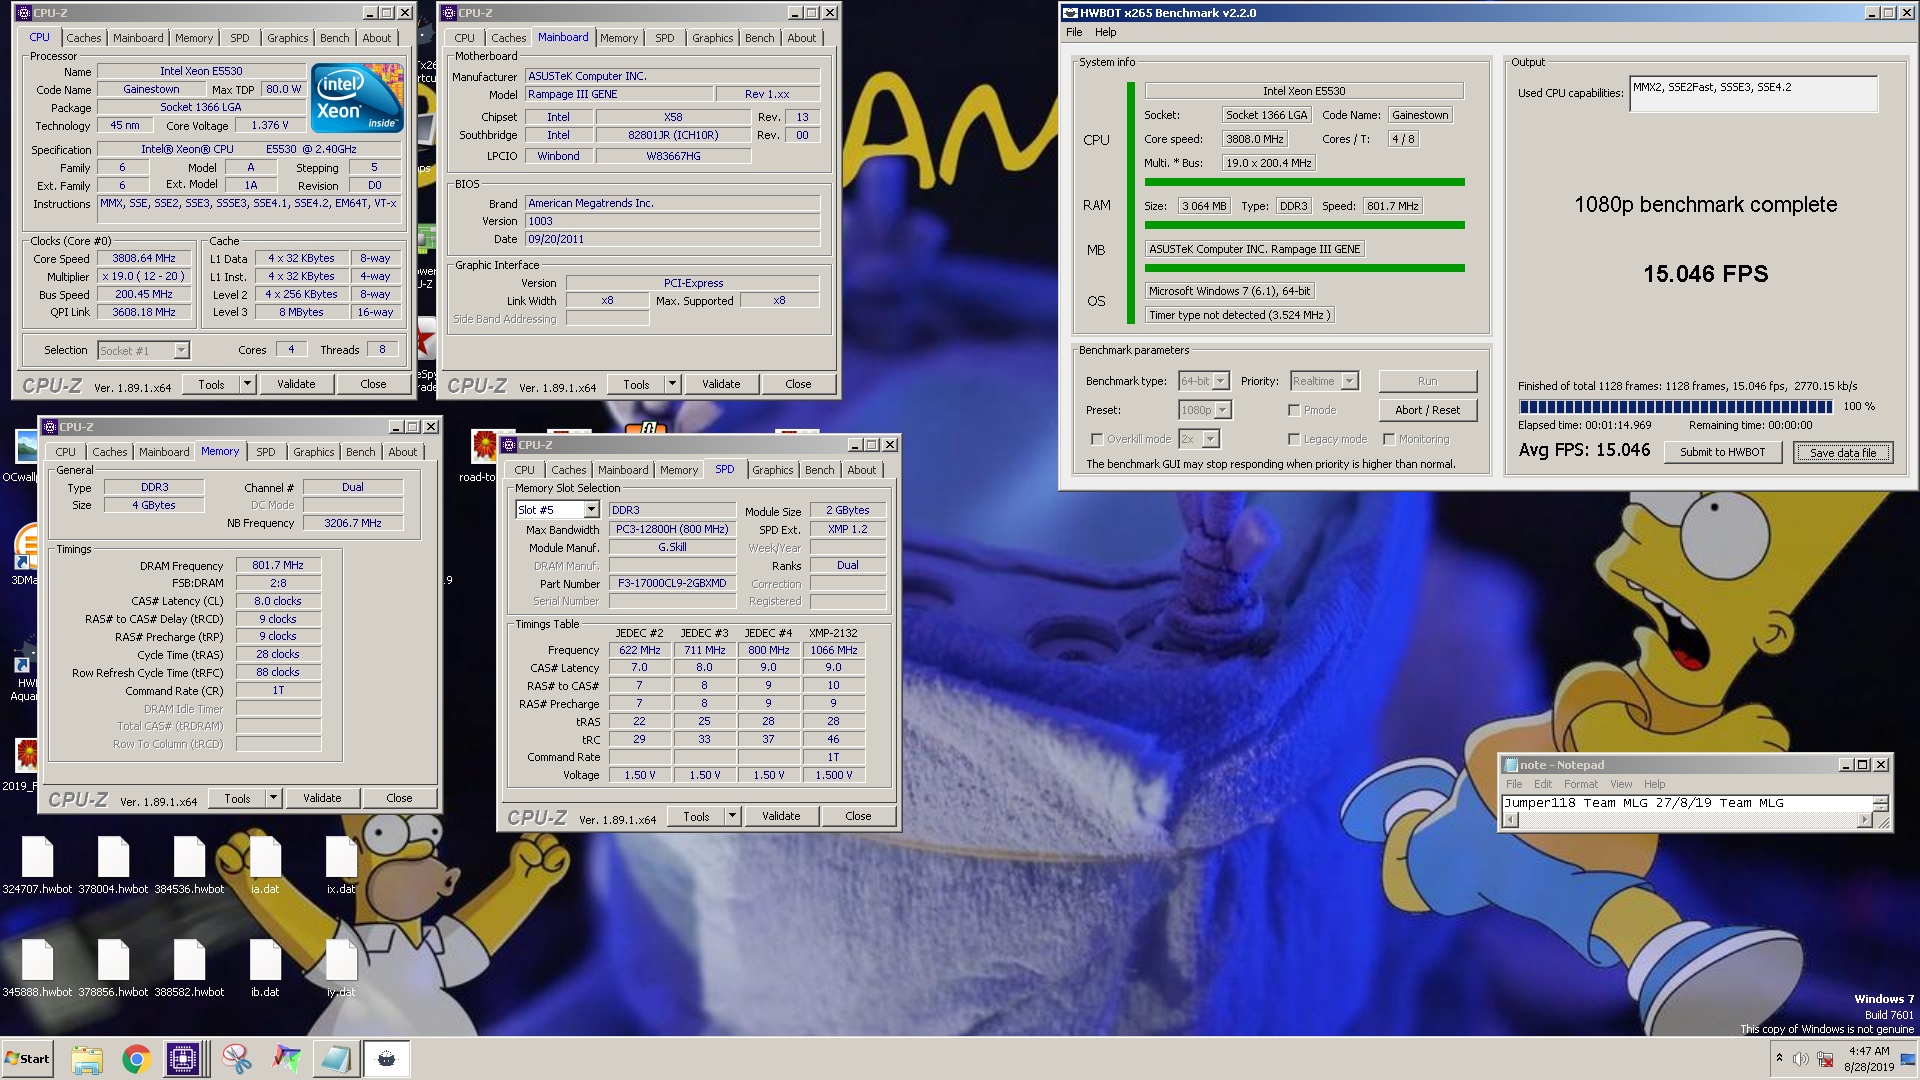Open the 324707.hwbot desktop file
1920x1080 pixels.
pos(37,865)
